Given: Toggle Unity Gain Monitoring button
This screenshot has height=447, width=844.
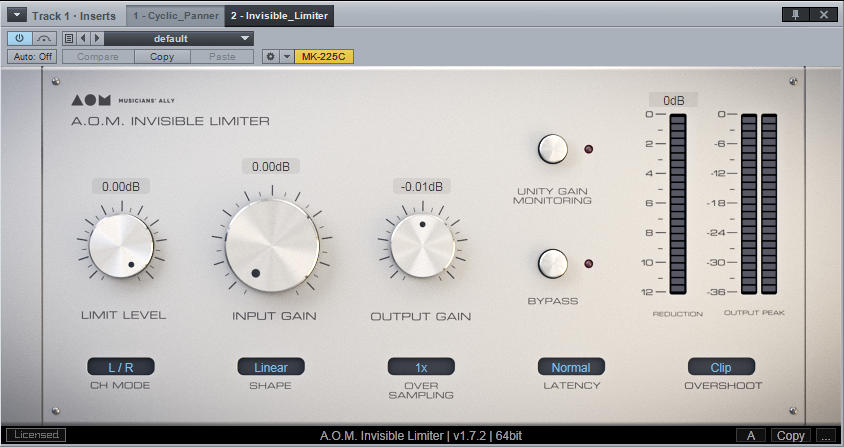Looking at the screenshot, I should [553, 149].
